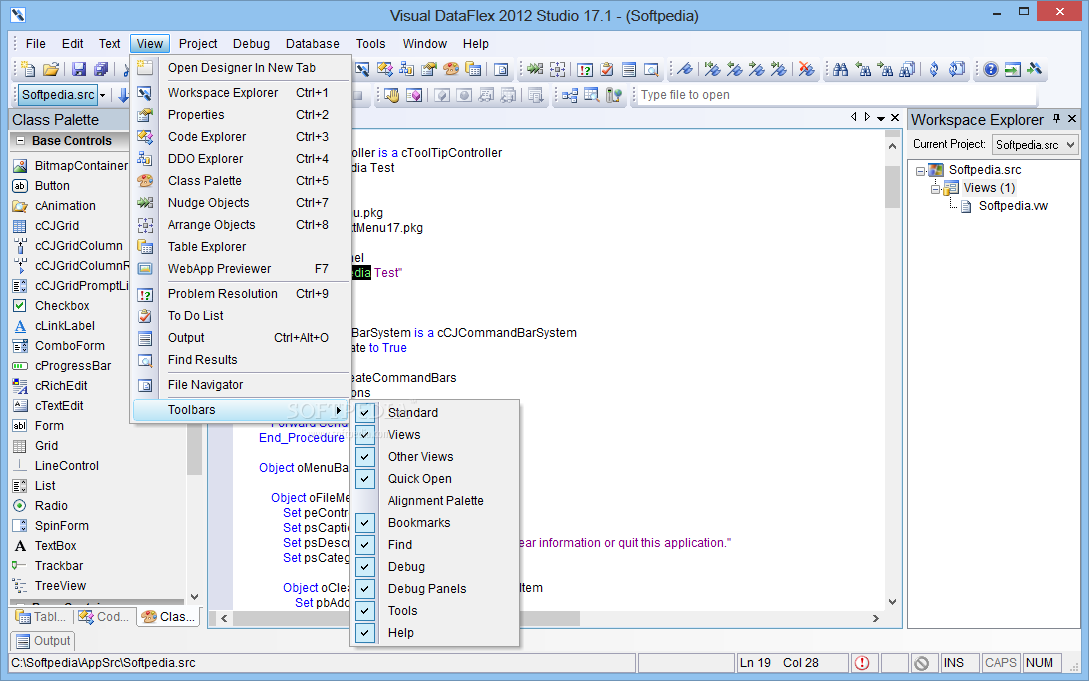Click the Save All toolbar icon
Screen dimensions: 1089x681
pyautogui.click(x=101, y=69)
